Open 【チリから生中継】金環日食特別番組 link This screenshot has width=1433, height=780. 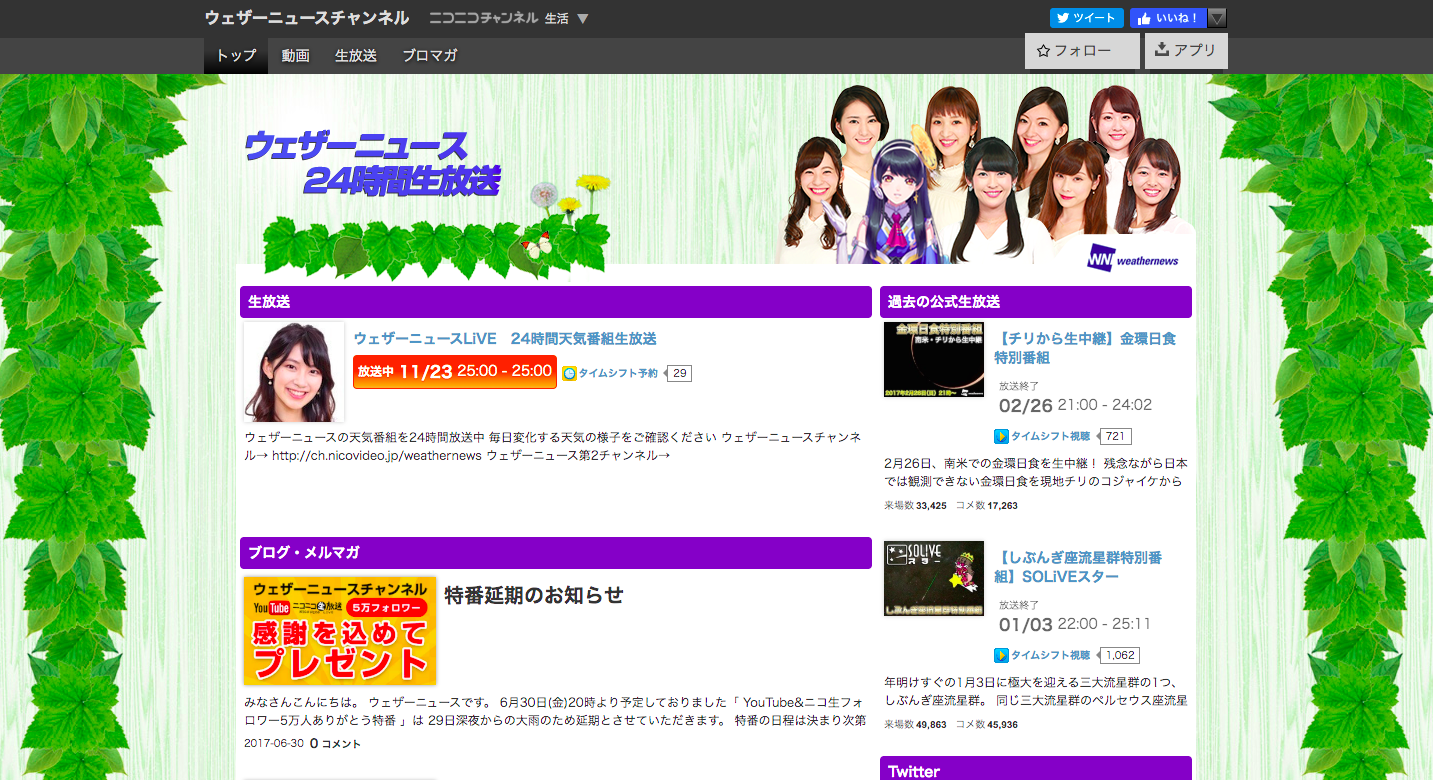coord(1085,348)
